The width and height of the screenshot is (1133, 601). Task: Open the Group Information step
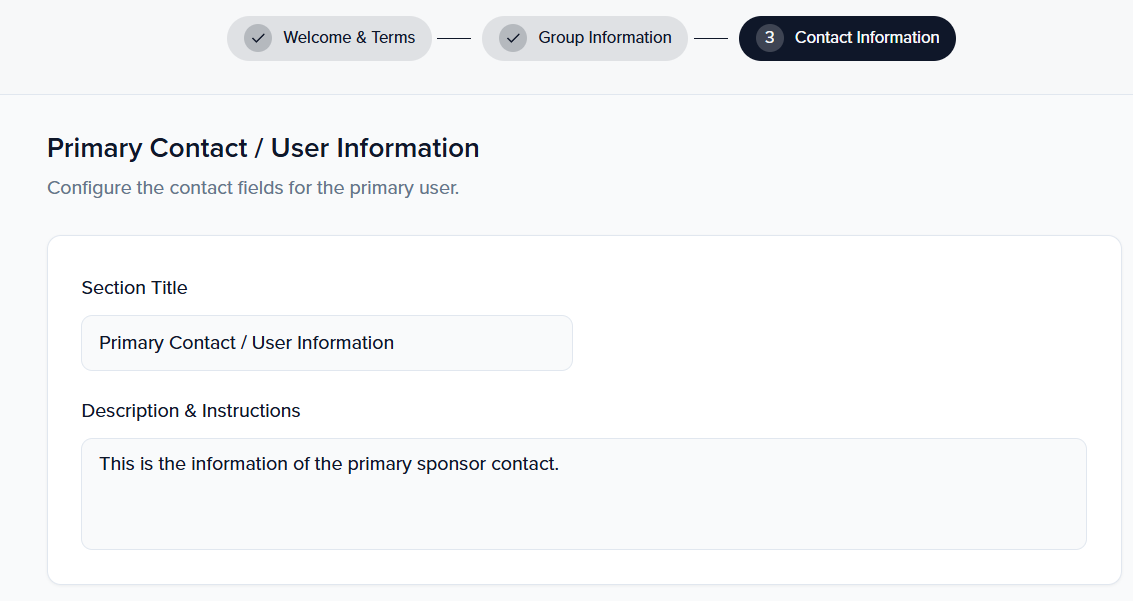point(604,38)
